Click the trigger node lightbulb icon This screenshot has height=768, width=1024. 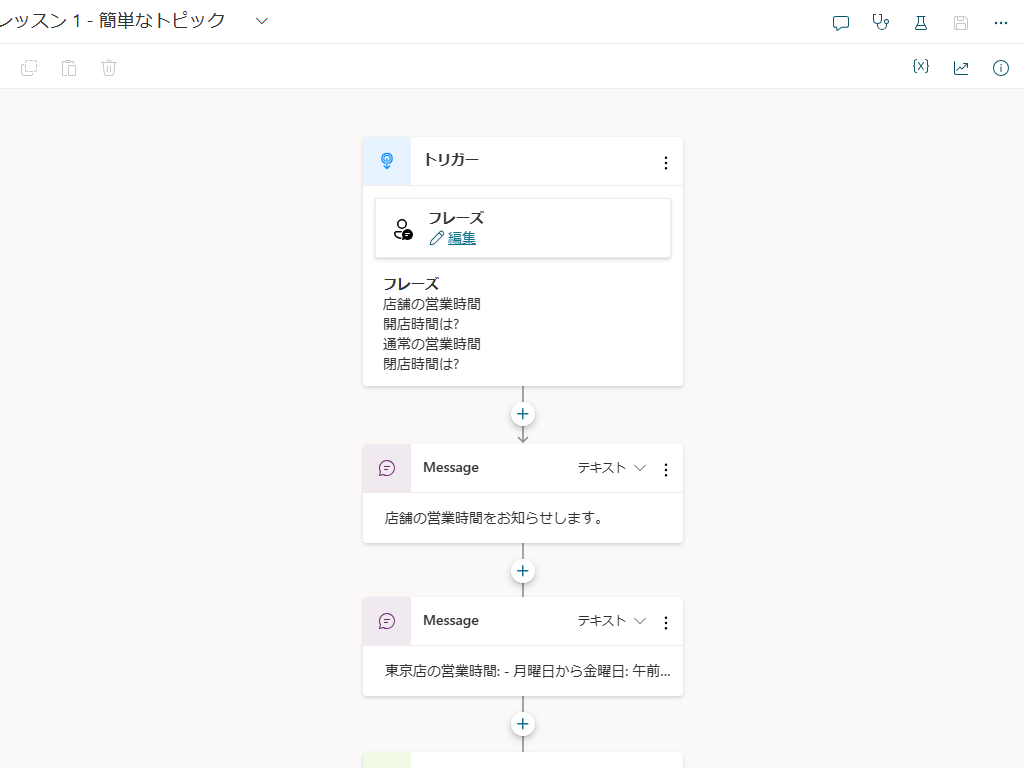(386, 160)
